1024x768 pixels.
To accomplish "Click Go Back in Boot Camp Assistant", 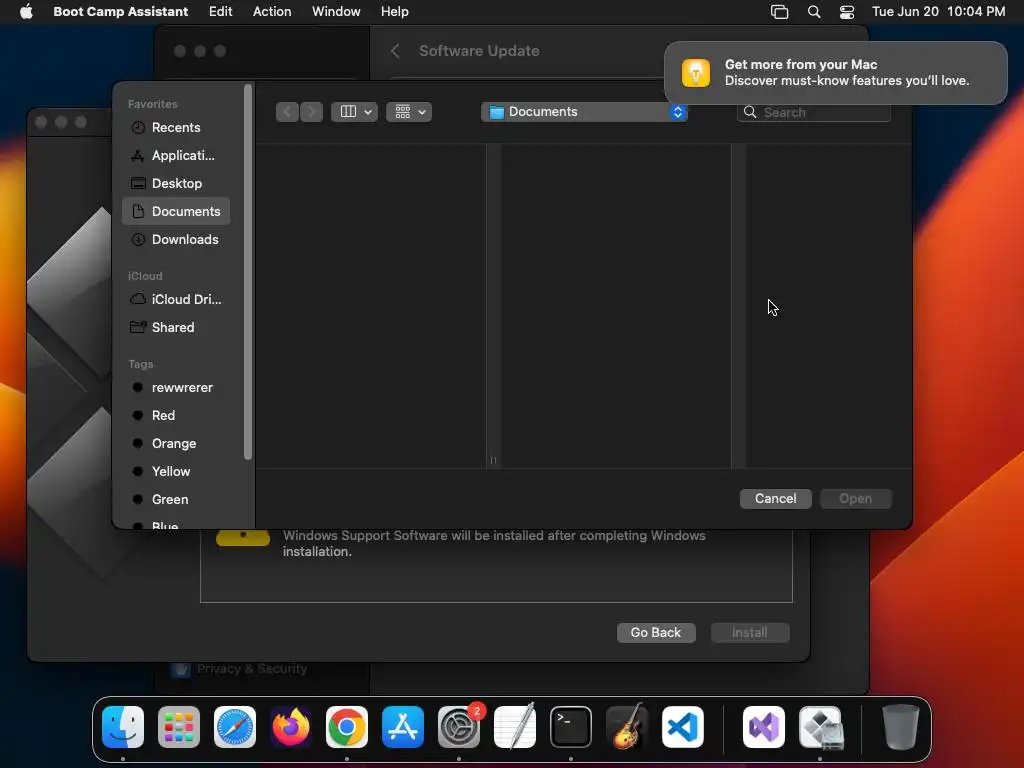I will click(x=656, y=633).
